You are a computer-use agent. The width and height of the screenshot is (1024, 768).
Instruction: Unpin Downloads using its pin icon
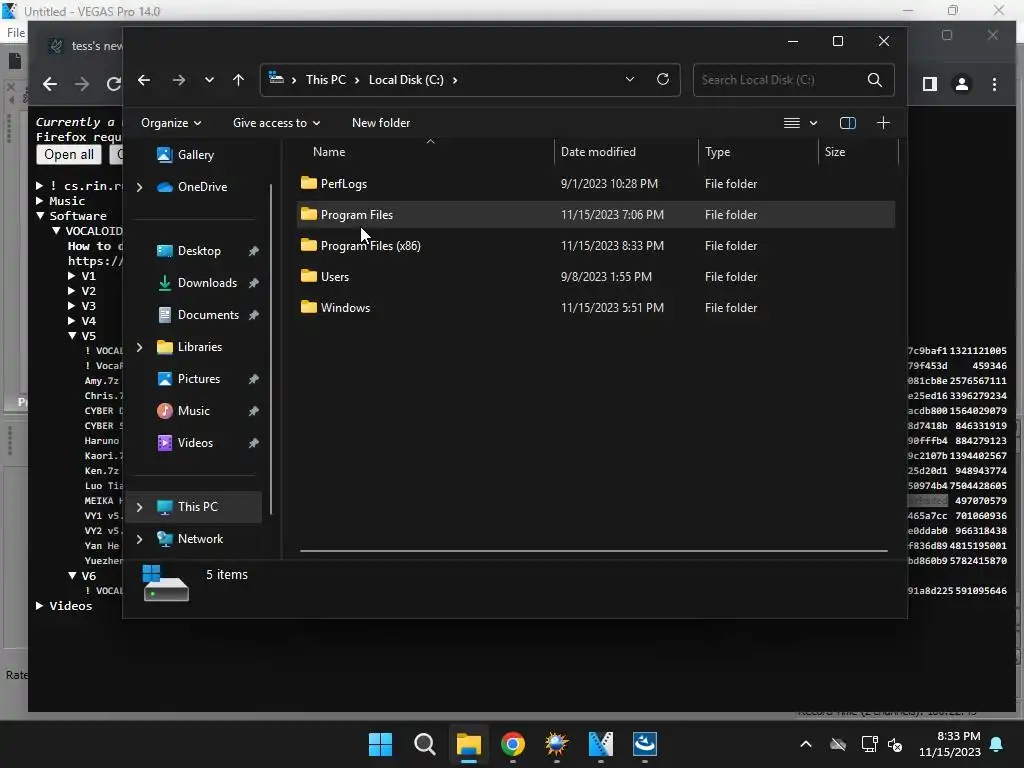(x=253, y=283)
